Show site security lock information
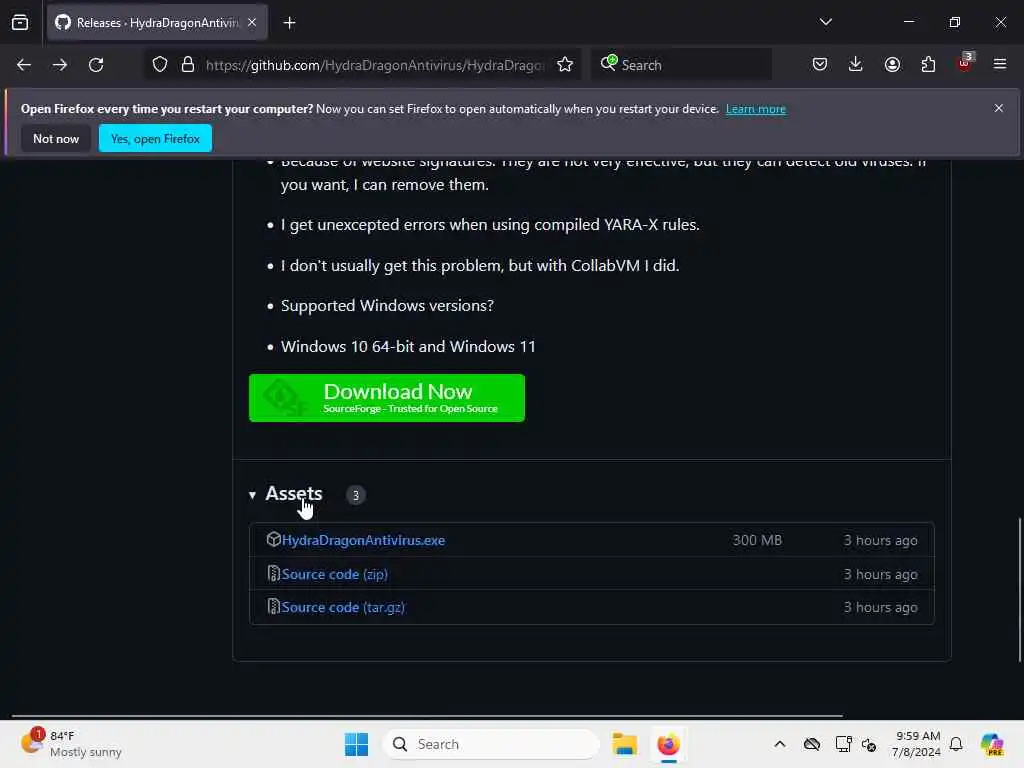 [188, 65]
